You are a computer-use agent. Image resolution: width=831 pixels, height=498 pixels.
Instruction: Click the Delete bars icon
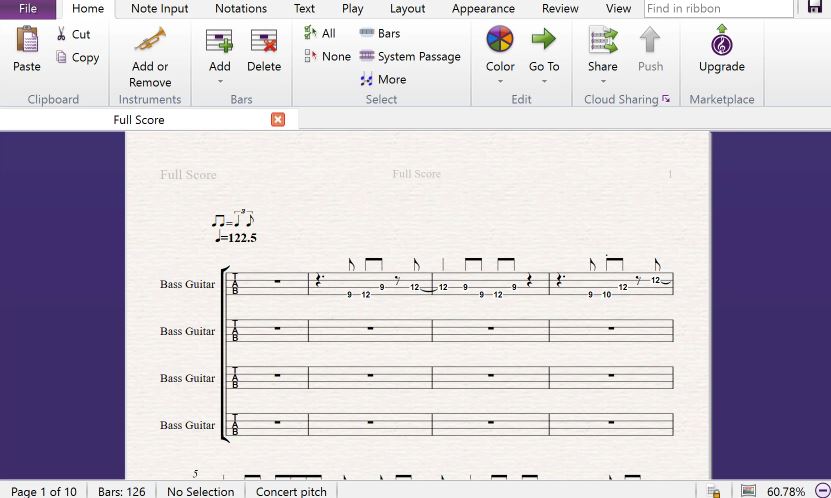tap(264, 41)
